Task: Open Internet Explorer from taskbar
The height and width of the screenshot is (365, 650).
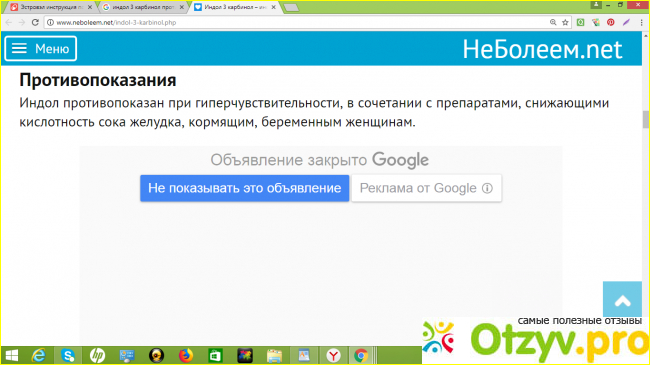Action: coord(39,355)
